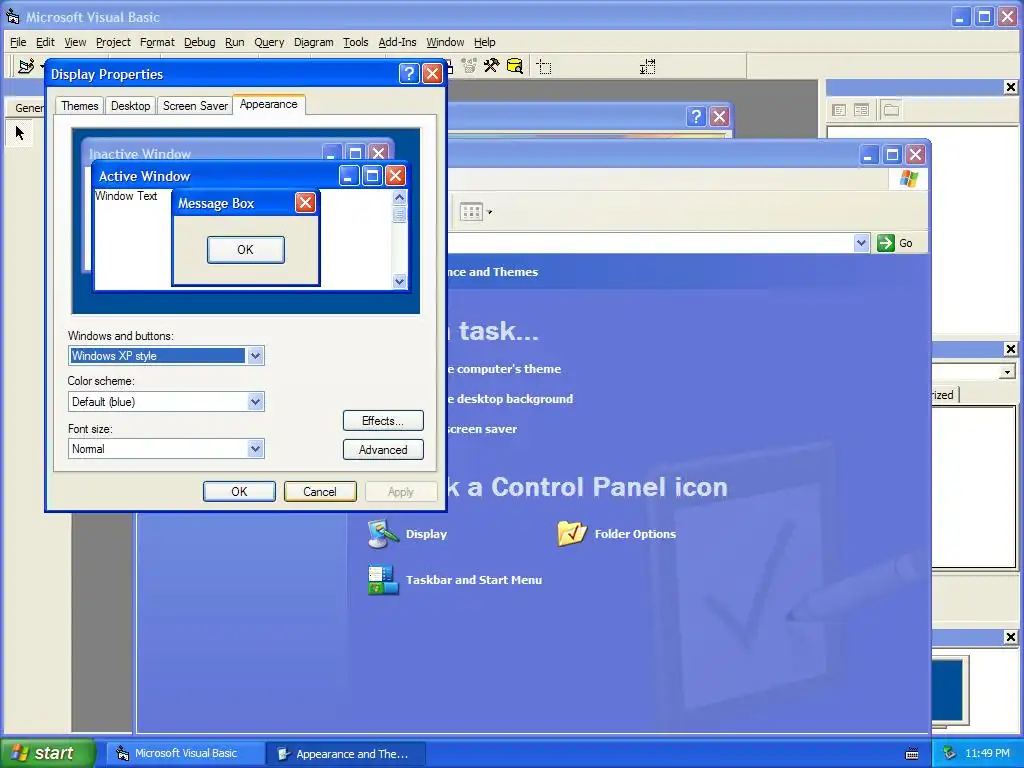Click the Effects... button
The width and height of the screenshot is (1024, 768).
tap(383, 421)
